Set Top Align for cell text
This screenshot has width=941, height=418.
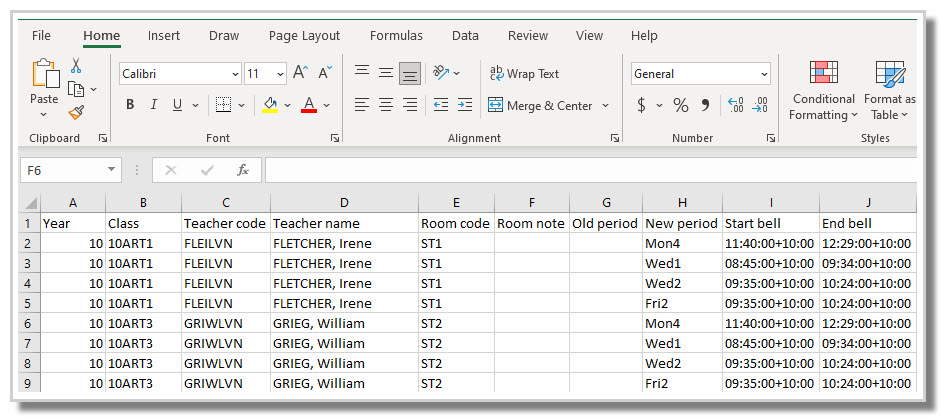361,73
